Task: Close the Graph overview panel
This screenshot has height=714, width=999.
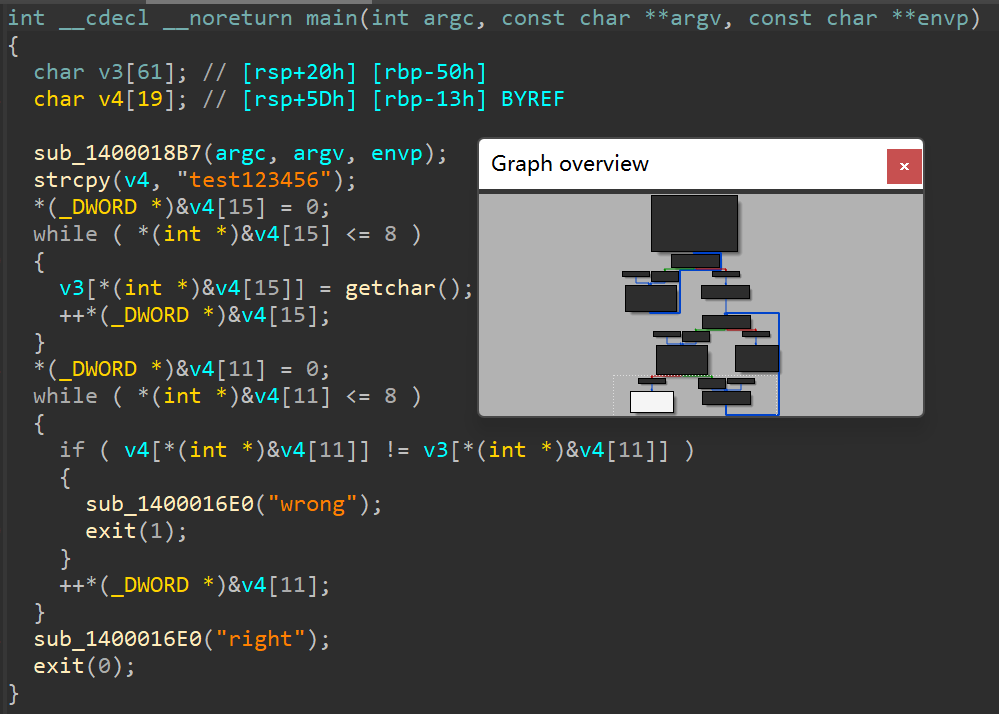Action: pos(904,166)
